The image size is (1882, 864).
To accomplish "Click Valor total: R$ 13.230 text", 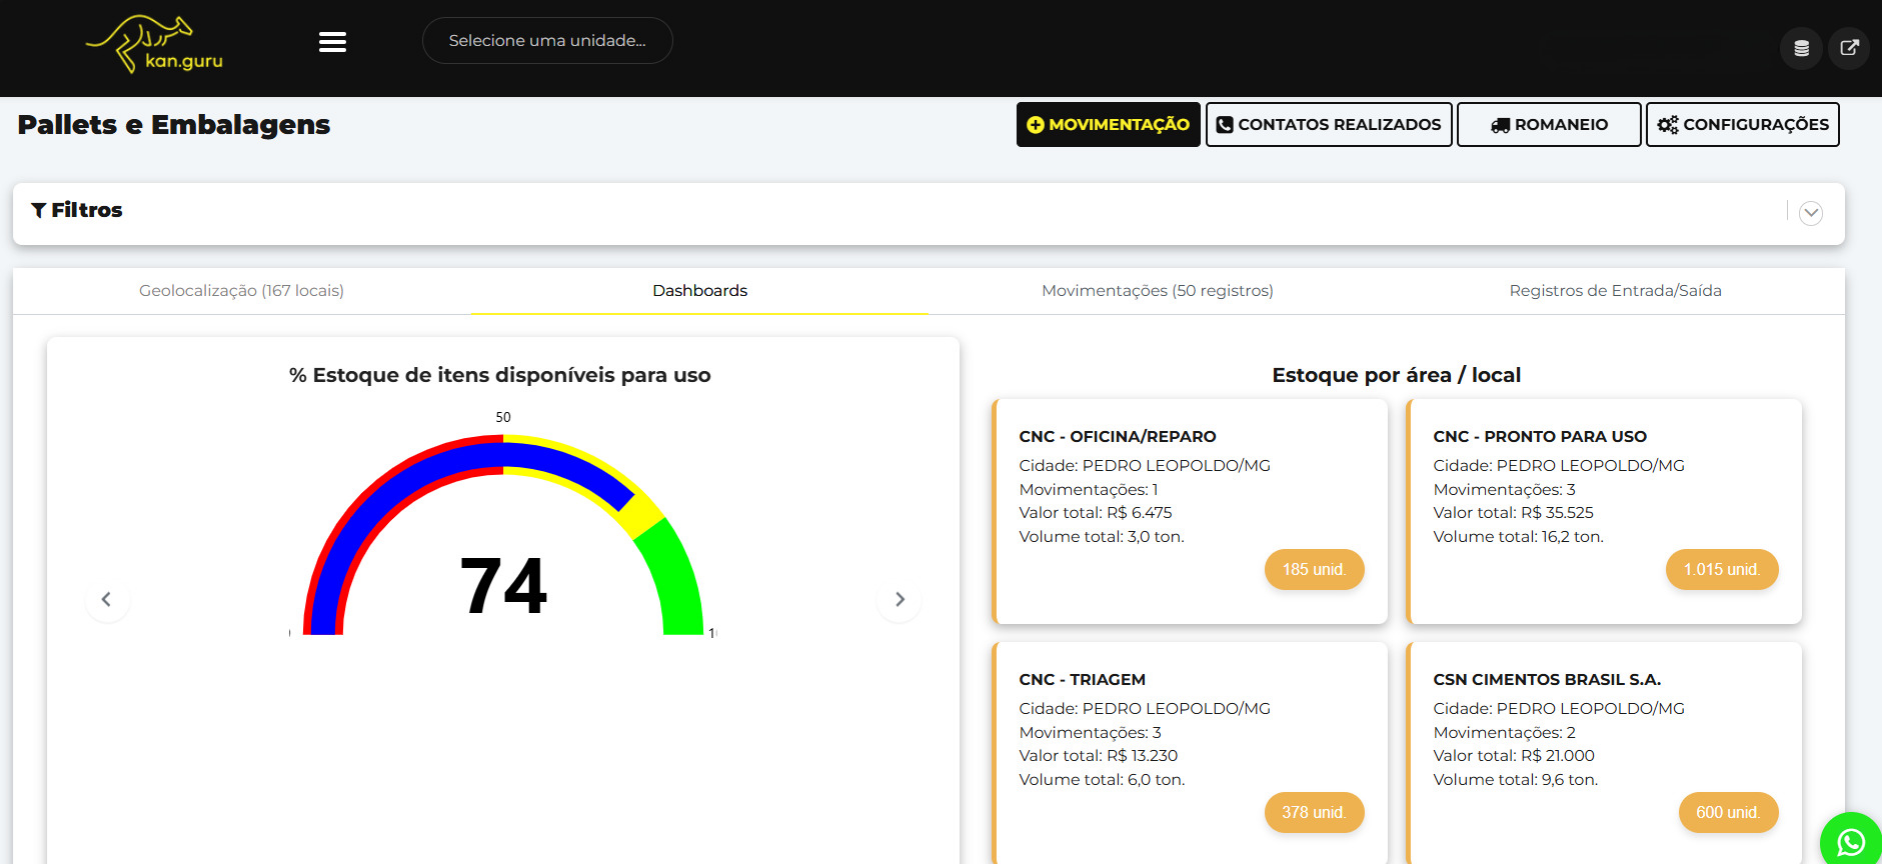I will pyautogui.click(x=1098, y=755).
